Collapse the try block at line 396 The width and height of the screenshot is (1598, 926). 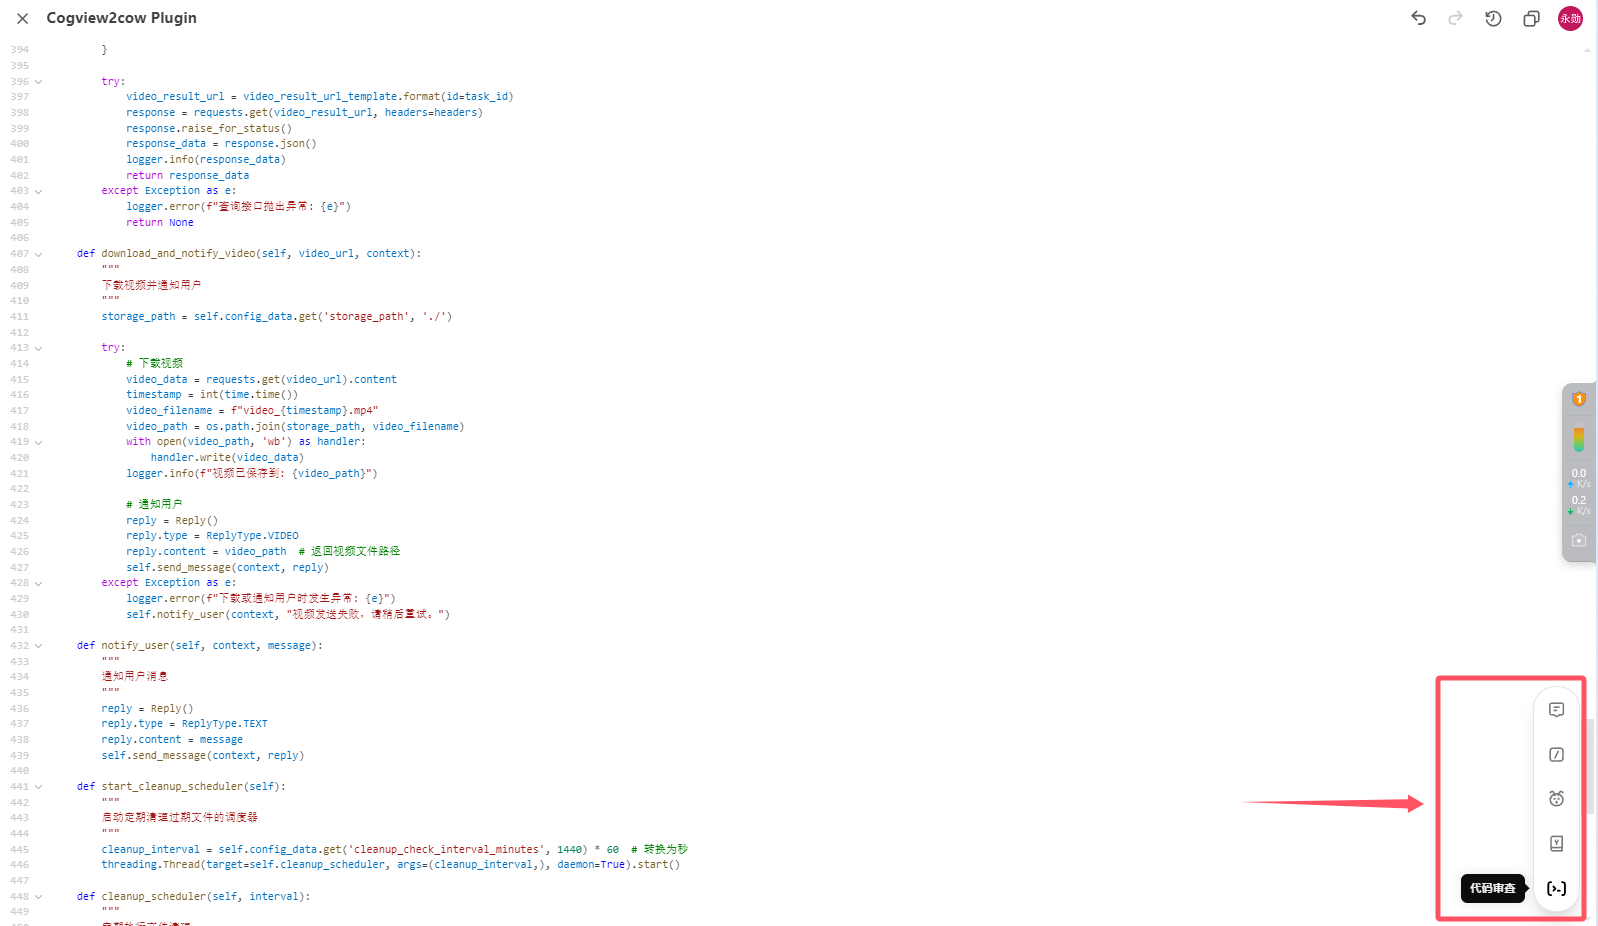tap(39, 82)
